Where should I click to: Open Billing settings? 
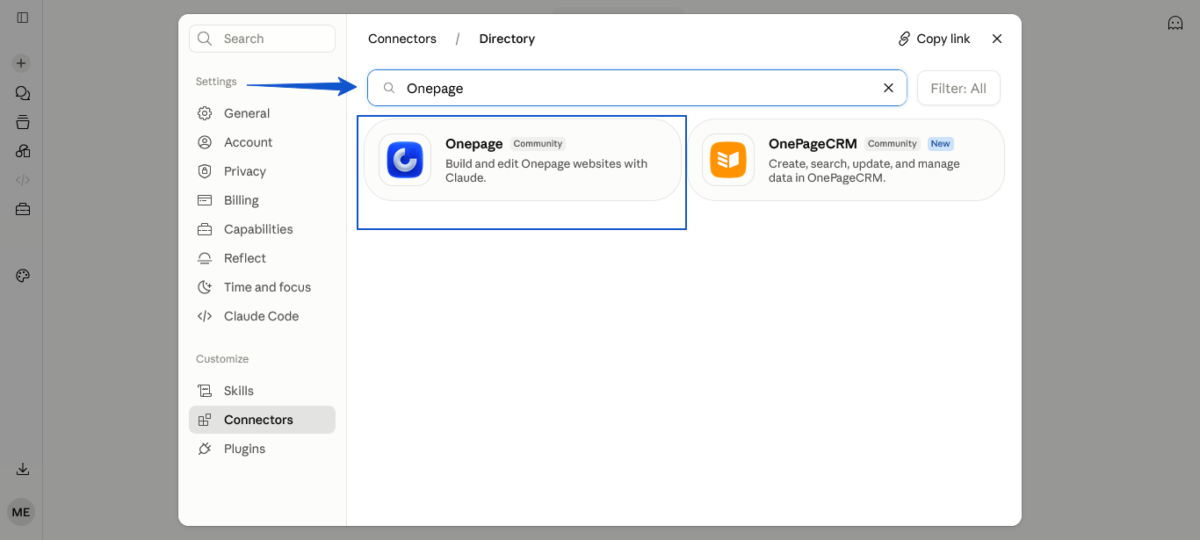click(262, 200)
